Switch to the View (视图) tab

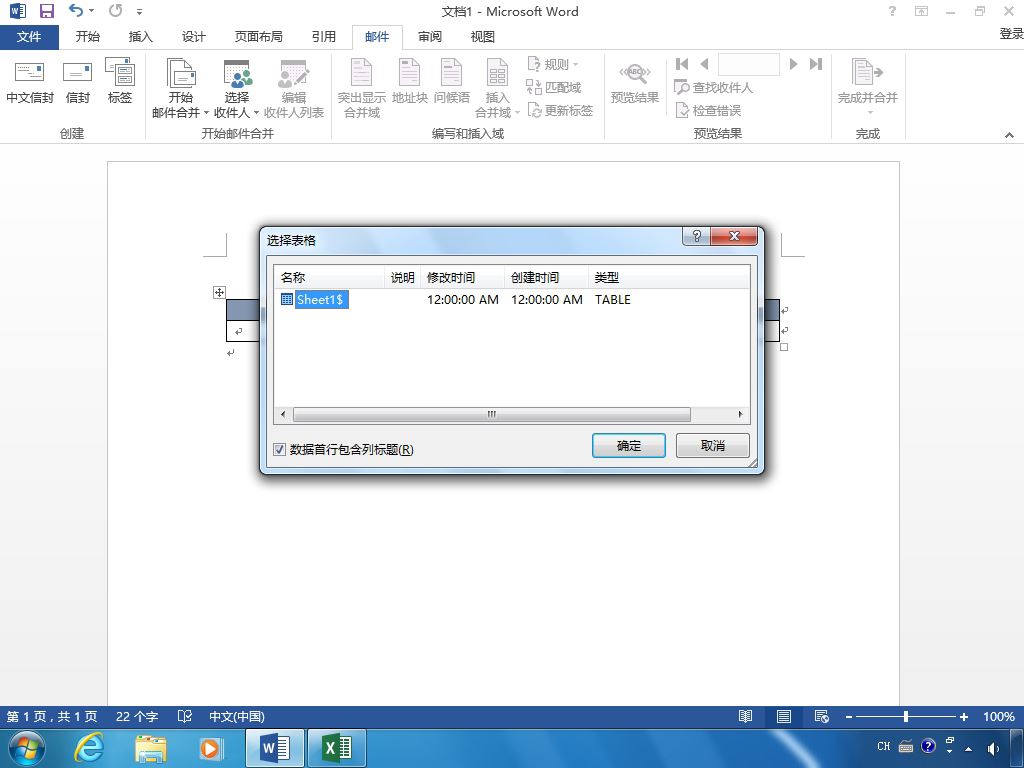(483, 37)
